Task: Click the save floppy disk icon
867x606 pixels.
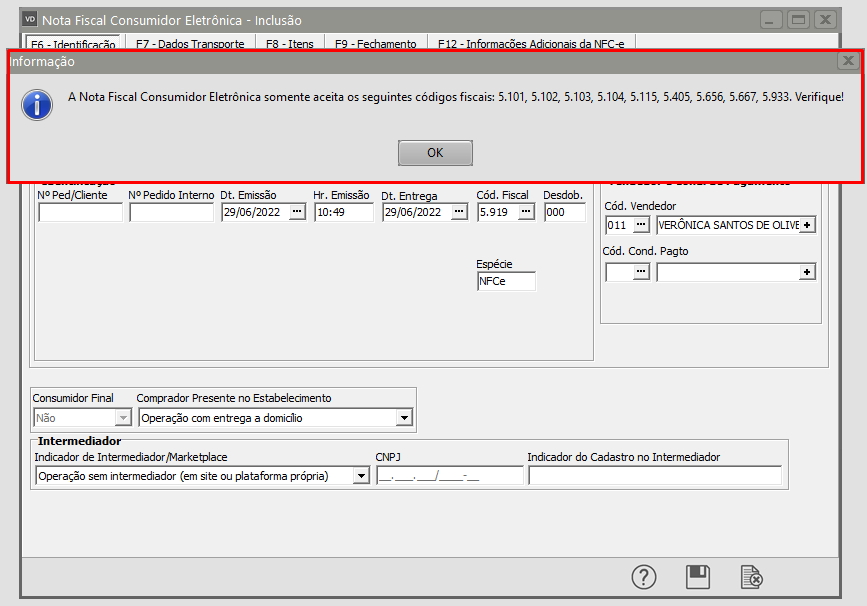Action: coord(697,577)
